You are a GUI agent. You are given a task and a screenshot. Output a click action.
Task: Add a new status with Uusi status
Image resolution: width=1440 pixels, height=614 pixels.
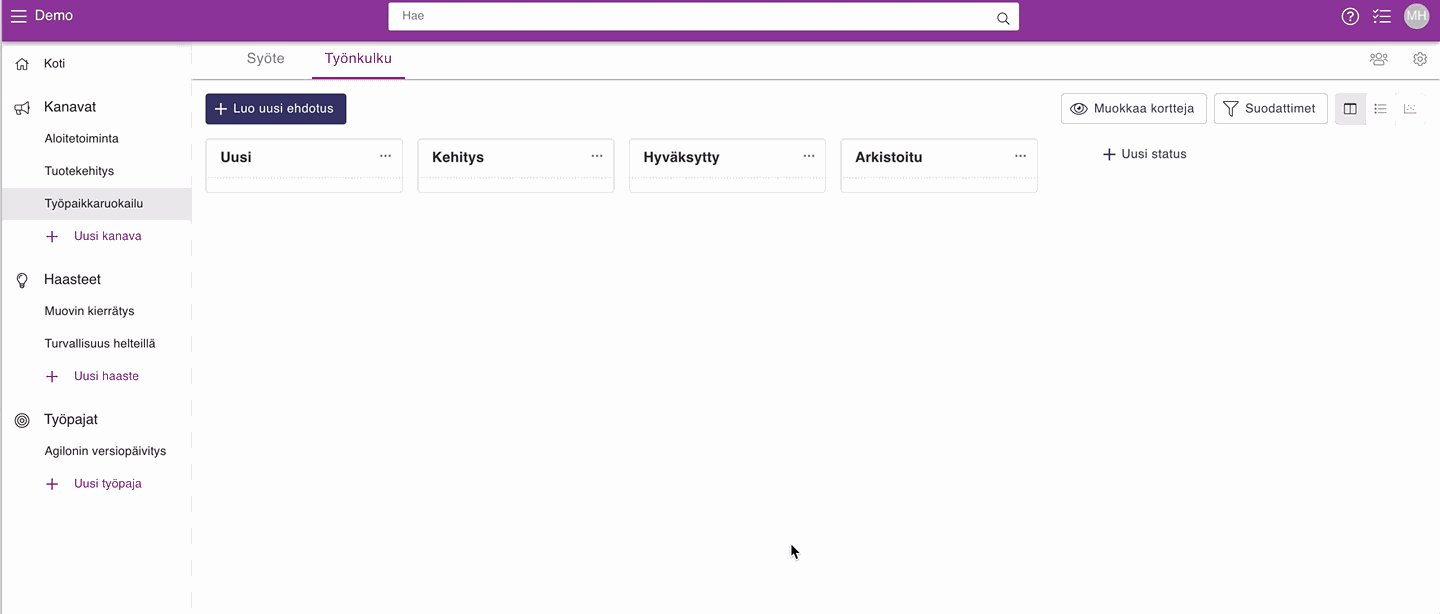tap(1144, 155)
